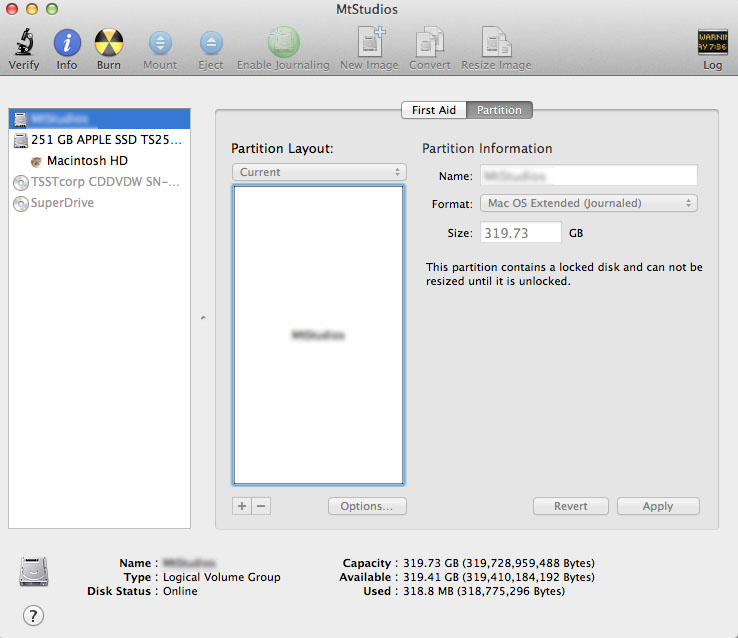The height and width of the screenshot is (638, 738).
Task: Remove partition with the minus button
Action: (x=261, y=506)
